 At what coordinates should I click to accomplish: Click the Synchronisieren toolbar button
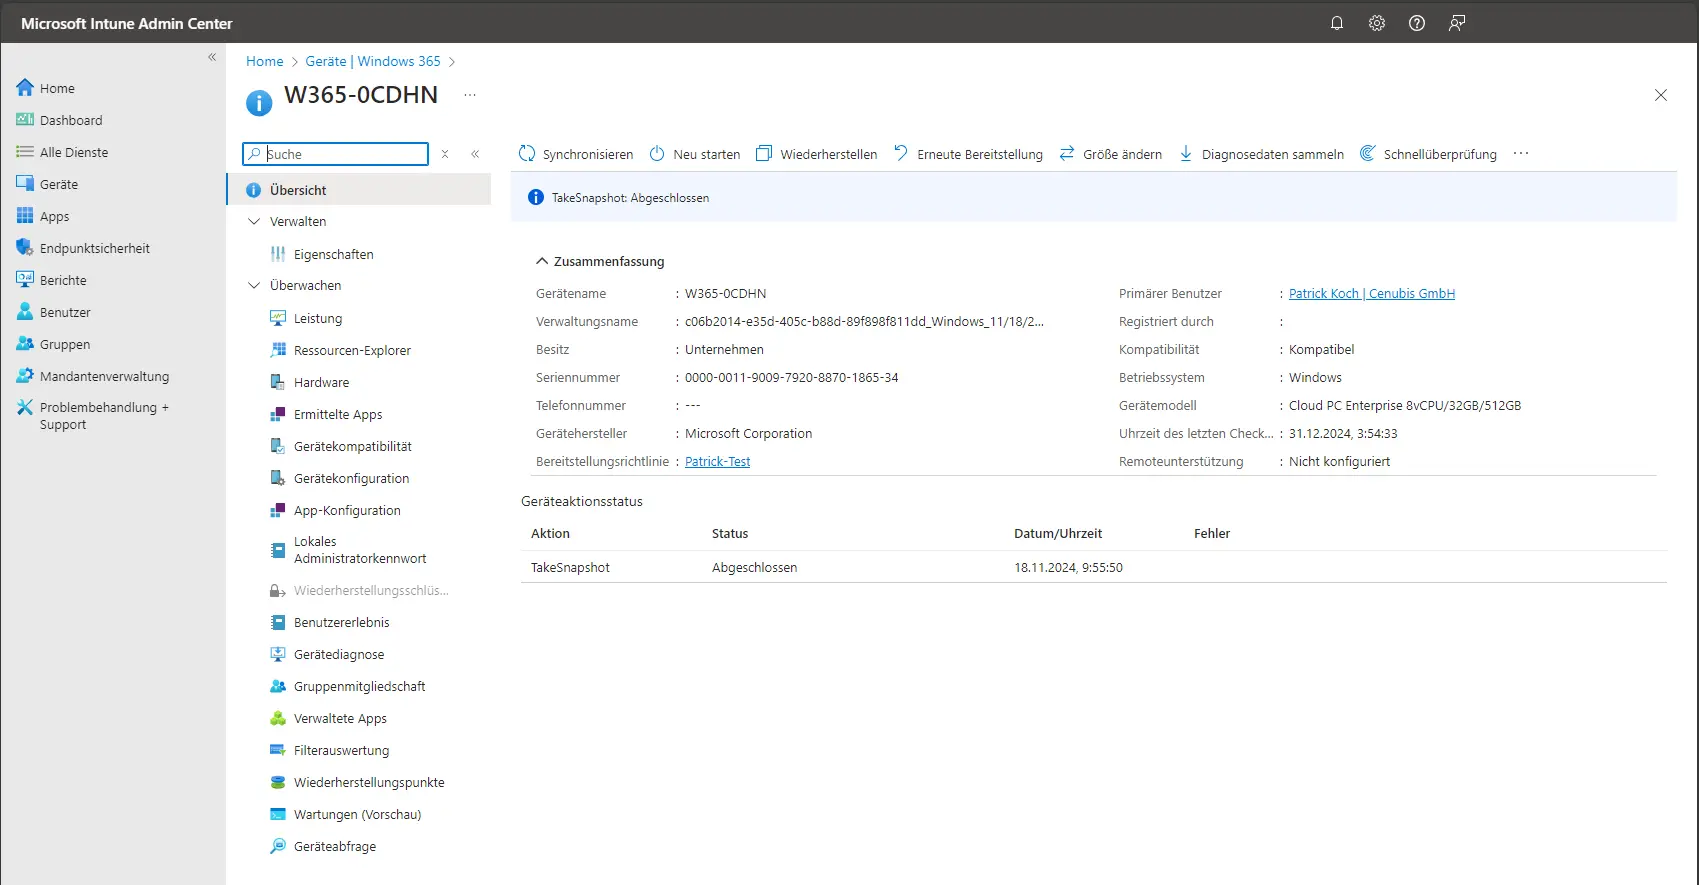click(576, 154)
